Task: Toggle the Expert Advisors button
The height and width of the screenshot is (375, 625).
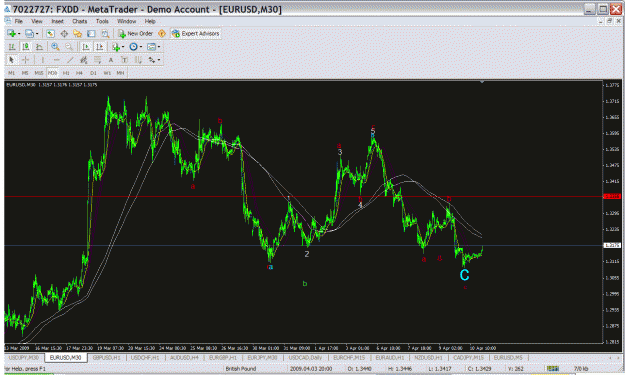Action: click(x=196, y=33)
